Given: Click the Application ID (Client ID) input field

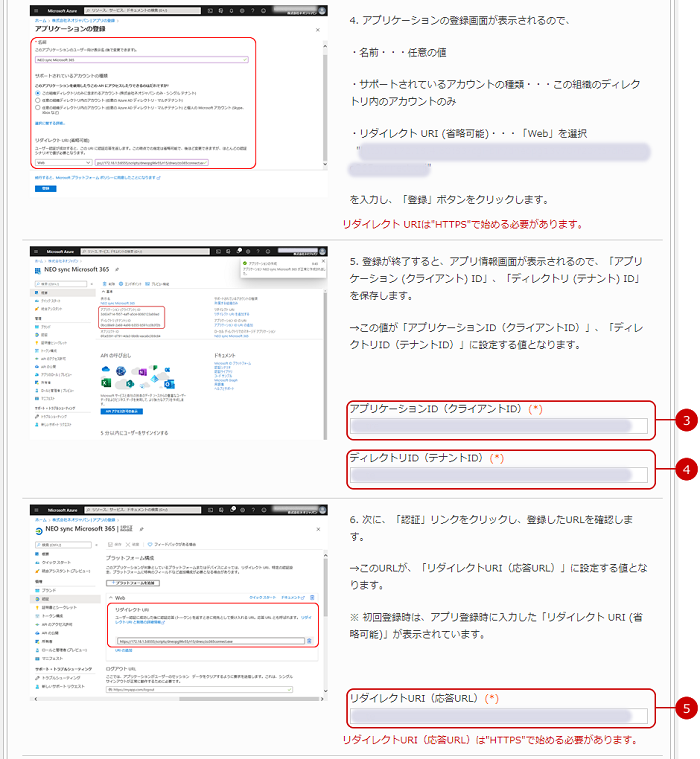Looking at the screenshot, I should pos(497,427).
